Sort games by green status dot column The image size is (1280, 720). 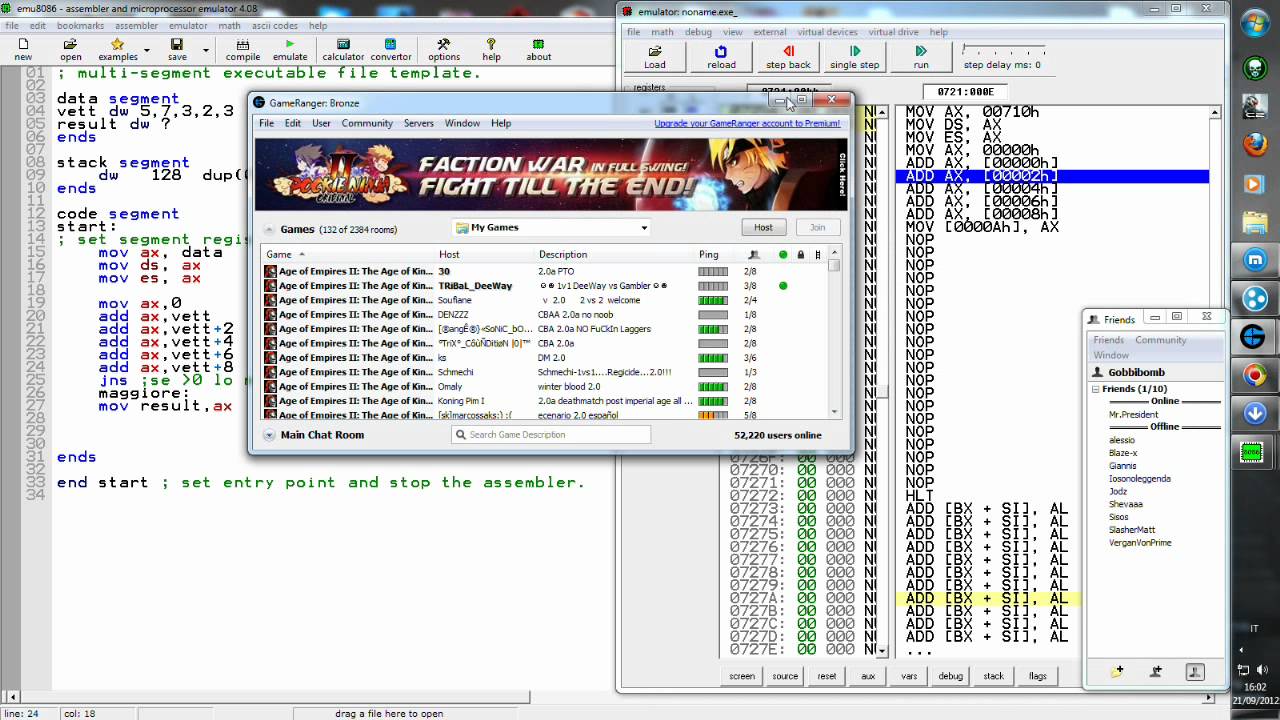[x=783, y=255]
